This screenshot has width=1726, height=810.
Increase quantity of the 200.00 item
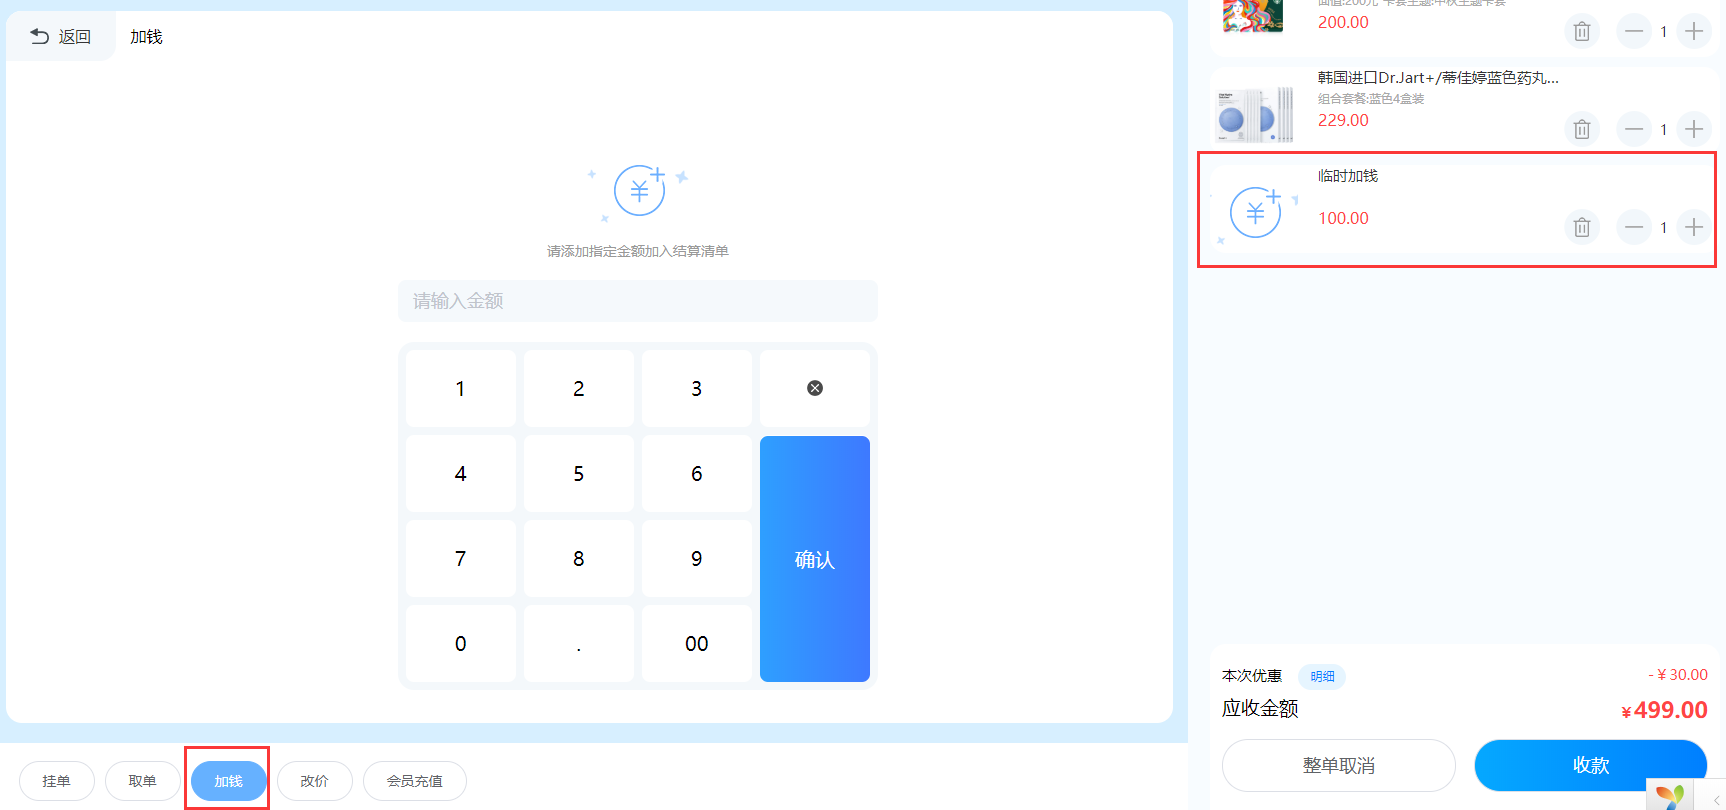click(1694, 32)
